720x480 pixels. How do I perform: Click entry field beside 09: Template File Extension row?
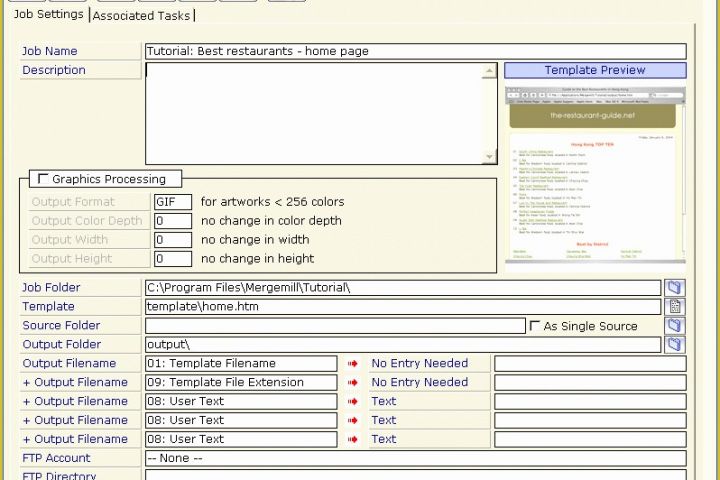590,382
